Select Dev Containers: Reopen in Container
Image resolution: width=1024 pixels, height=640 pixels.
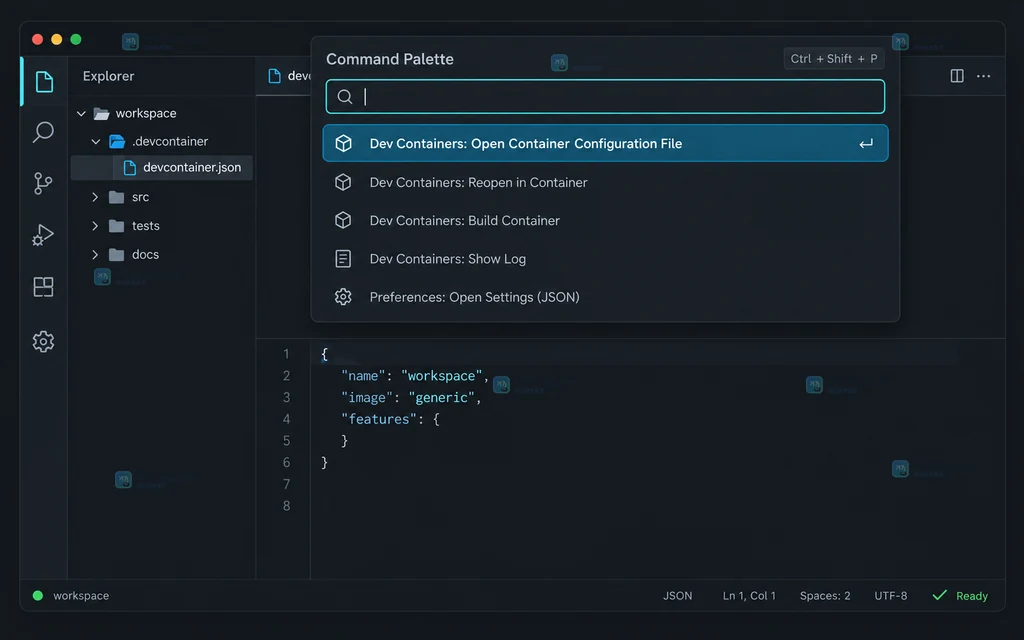pyautogui.click(x=605, y=182)
